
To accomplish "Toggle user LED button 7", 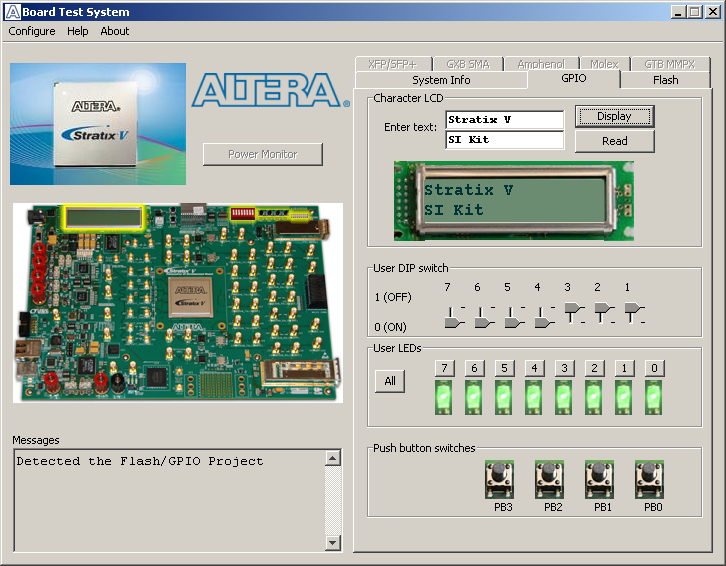I will pyautogui.click(x=444, y=368).
